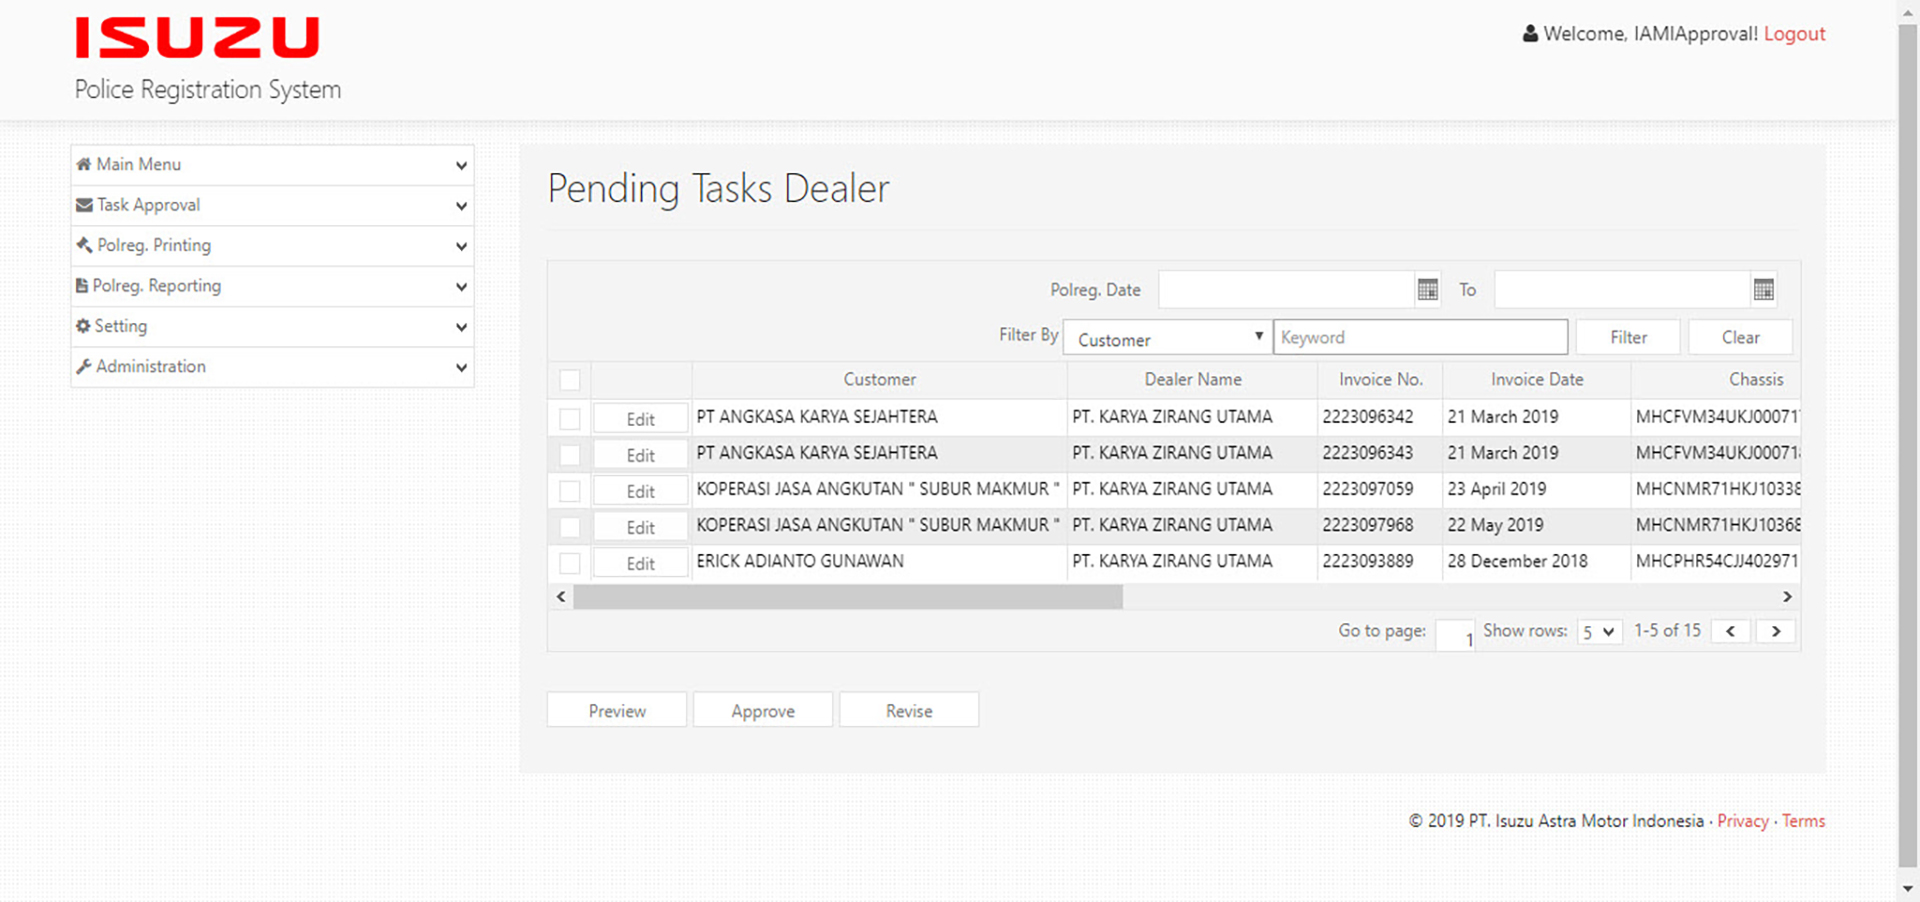The width and height of the screenshot is (1920, 902).
Task: Open the Show rows dropdown
Action: [1599, 632]
